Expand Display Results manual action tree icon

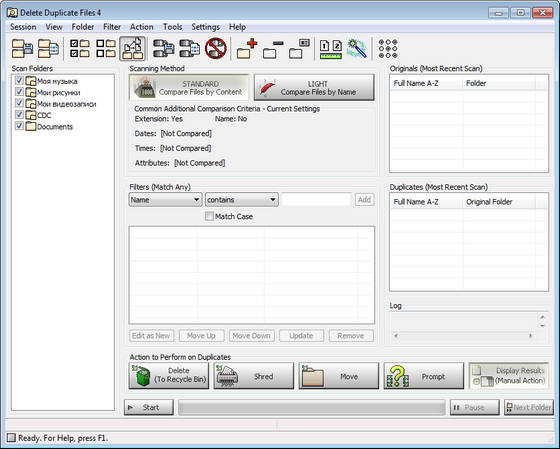click(x=476, y=381)
